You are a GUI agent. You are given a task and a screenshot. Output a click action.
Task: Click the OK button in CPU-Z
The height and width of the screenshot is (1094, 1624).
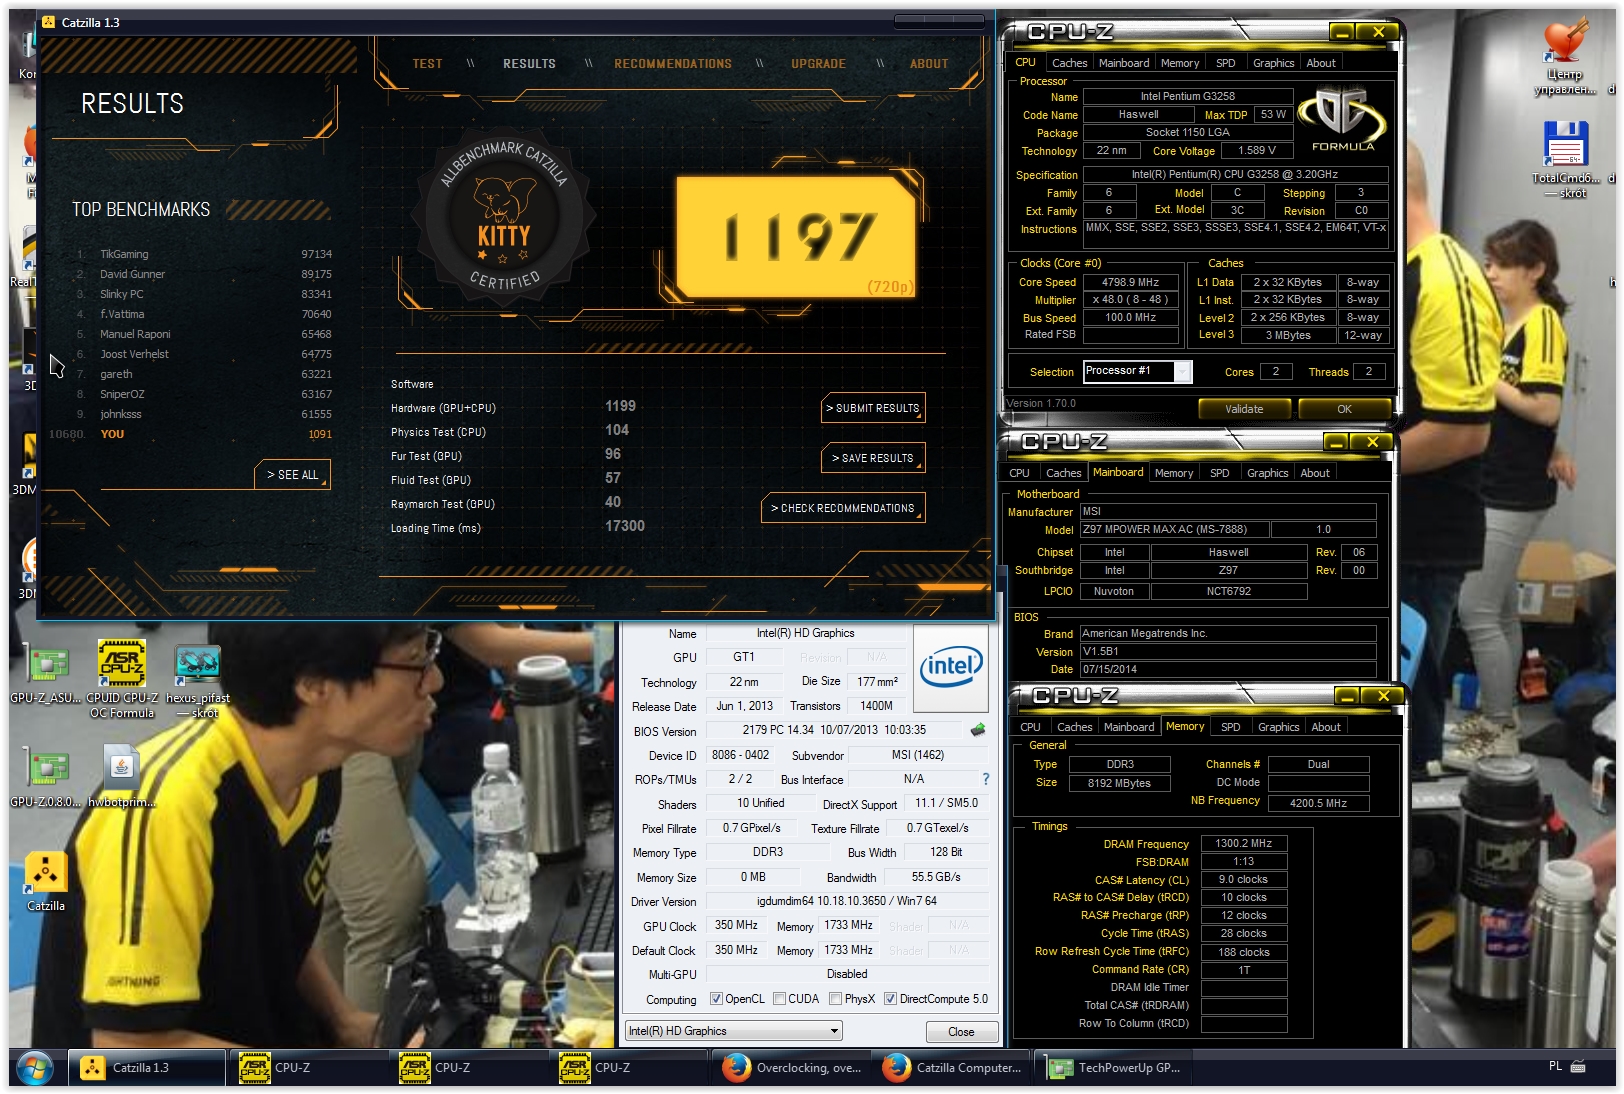(x=1344, y=409)
